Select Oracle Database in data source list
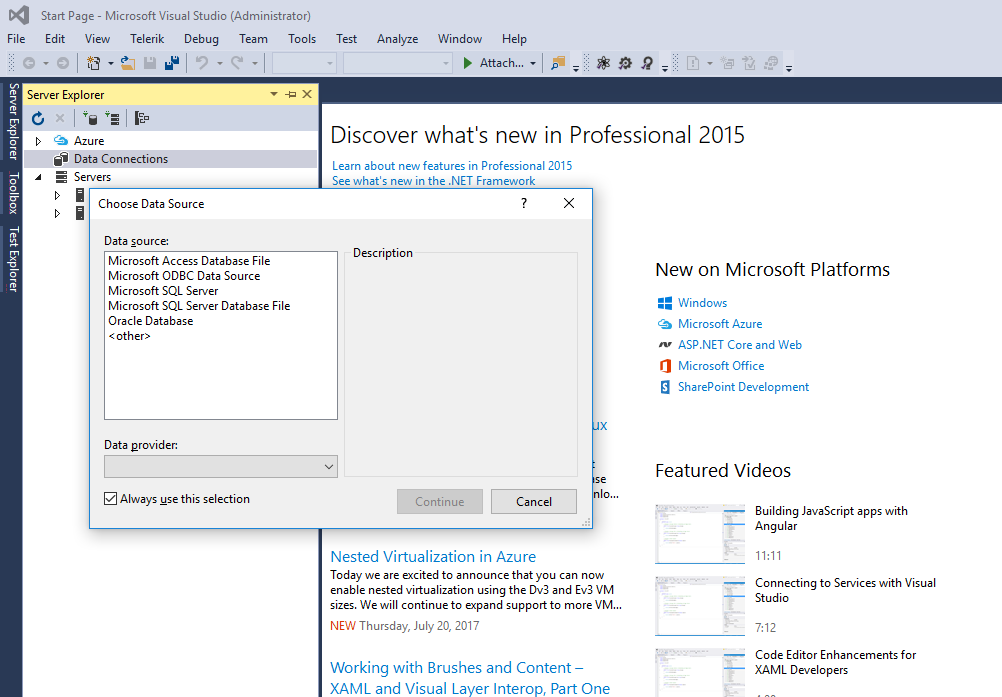The image size is (1002, 697). pos(151,321)
